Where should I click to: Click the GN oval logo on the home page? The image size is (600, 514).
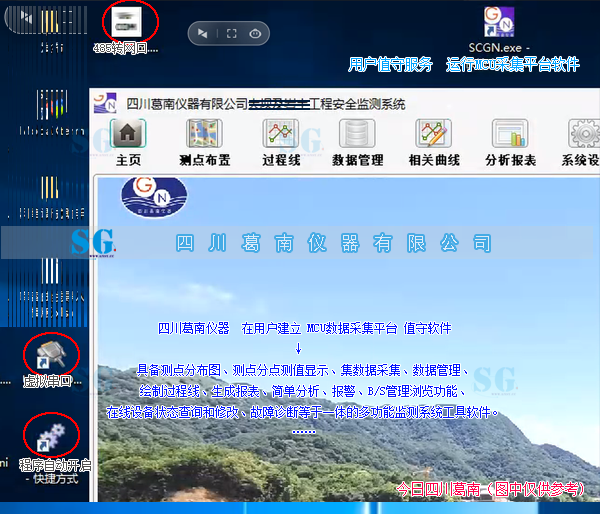154,196
